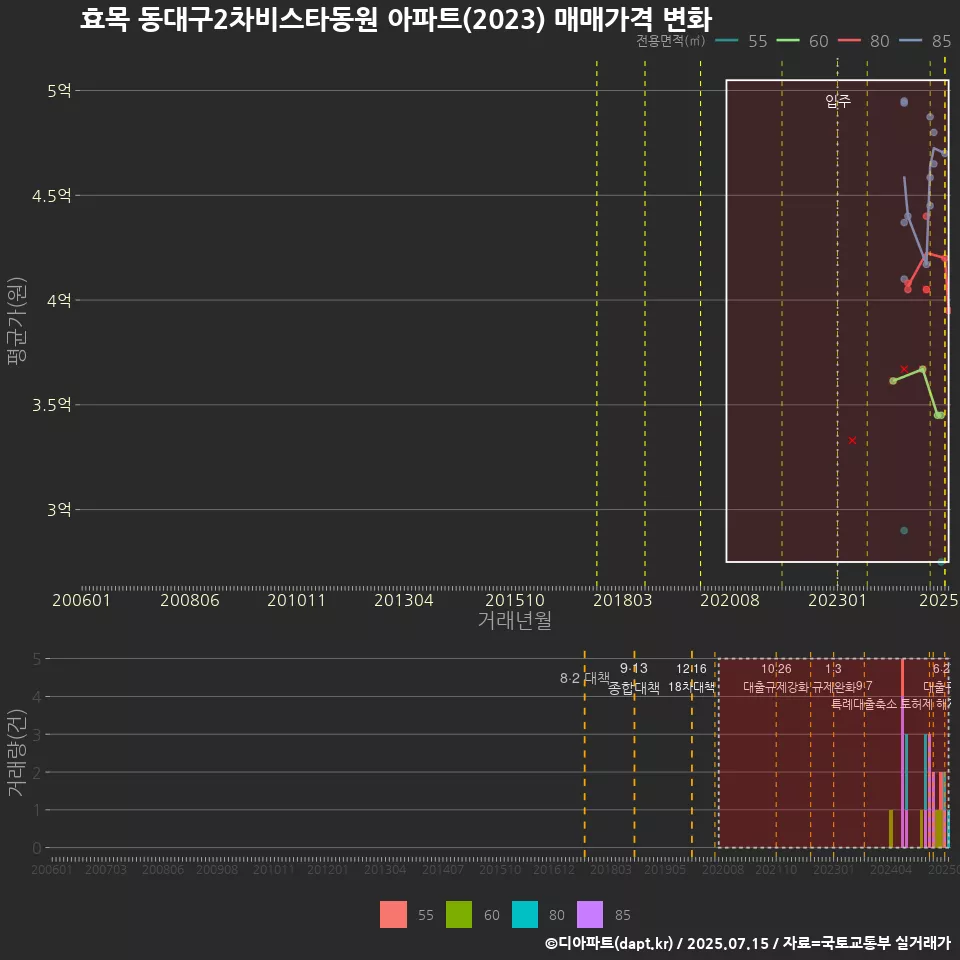Image resolution: width=960 pixels, height=960 pixels.
Task: Click 200703 label on volume chart axis
Action: coord(106,869)
